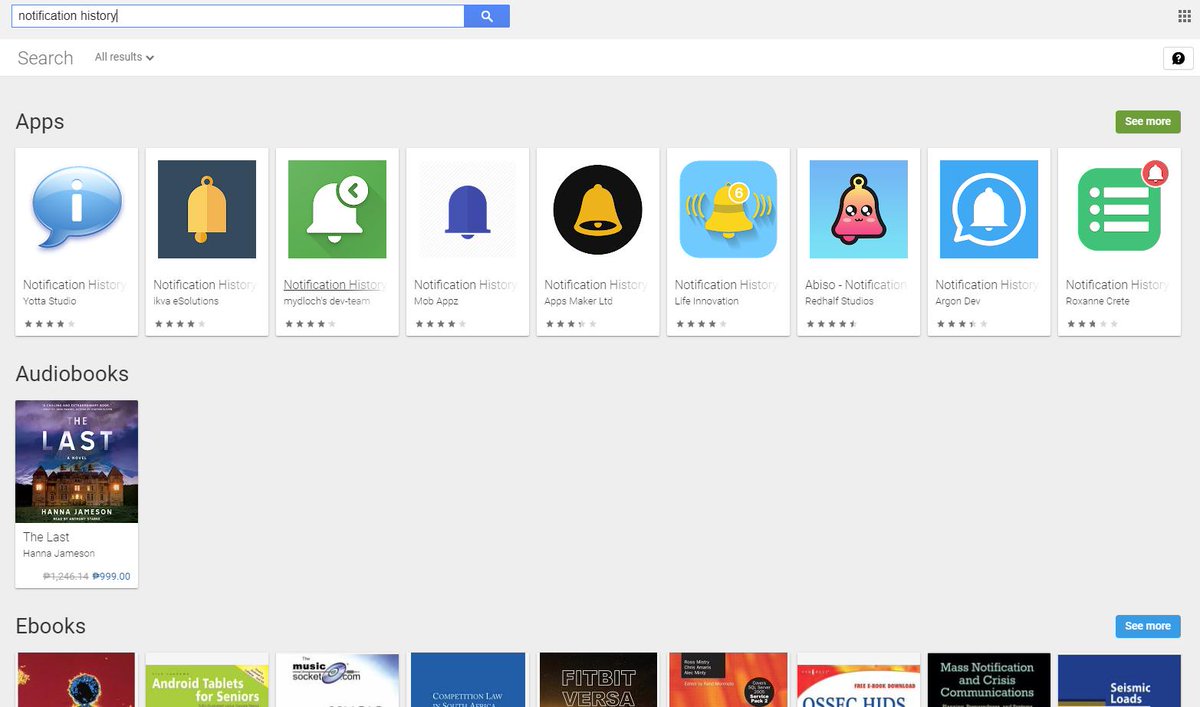Click the star rating under Roxanne Crete
This screenshot has height=707, width=1200.
1092,324
